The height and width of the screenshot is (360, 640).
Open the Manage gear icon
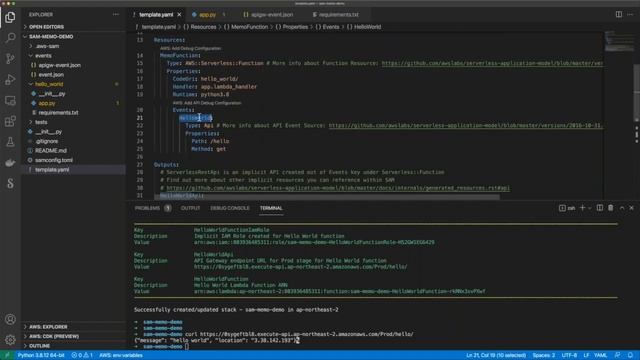(10, 340)
